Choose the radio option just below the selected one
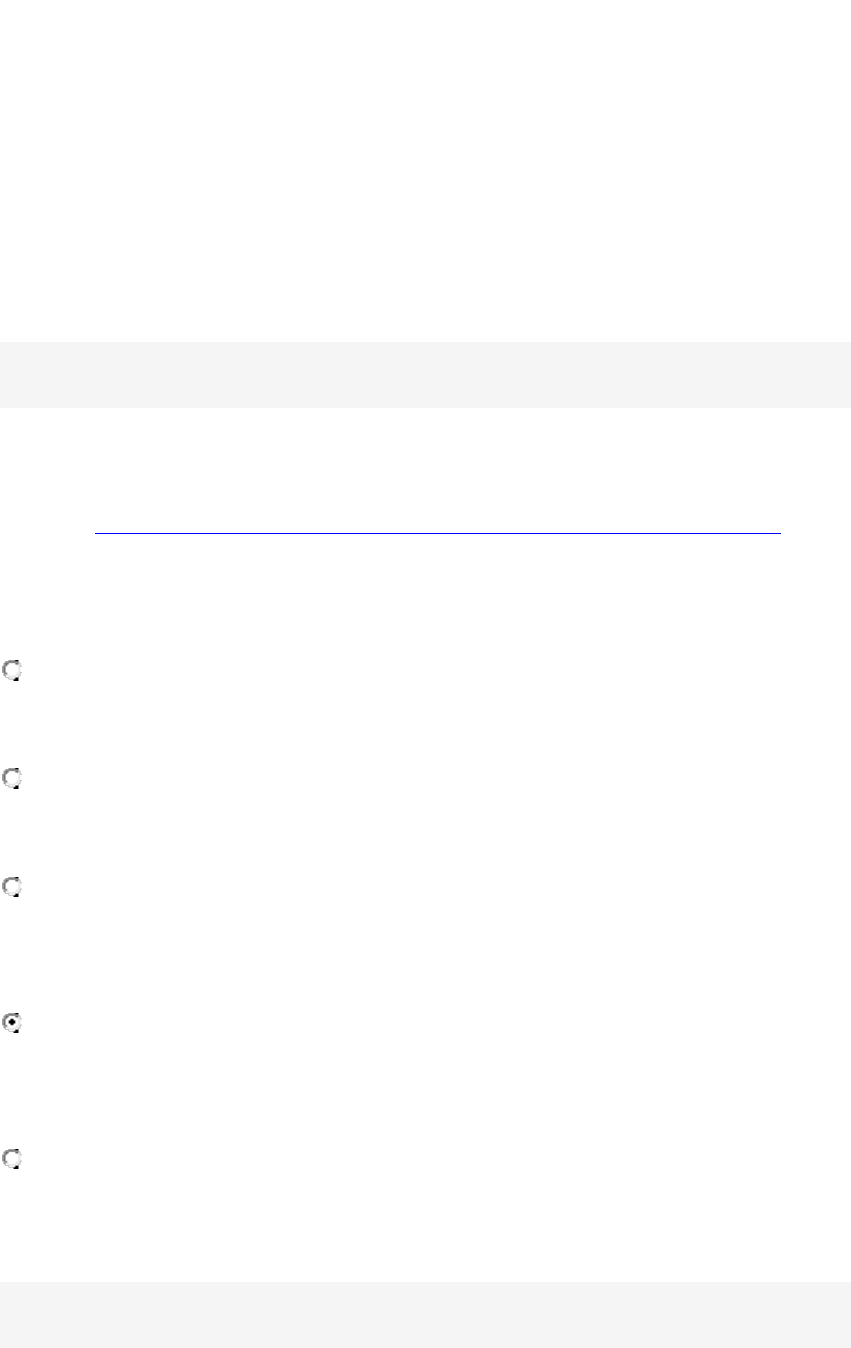 [x=12, y=1159]
